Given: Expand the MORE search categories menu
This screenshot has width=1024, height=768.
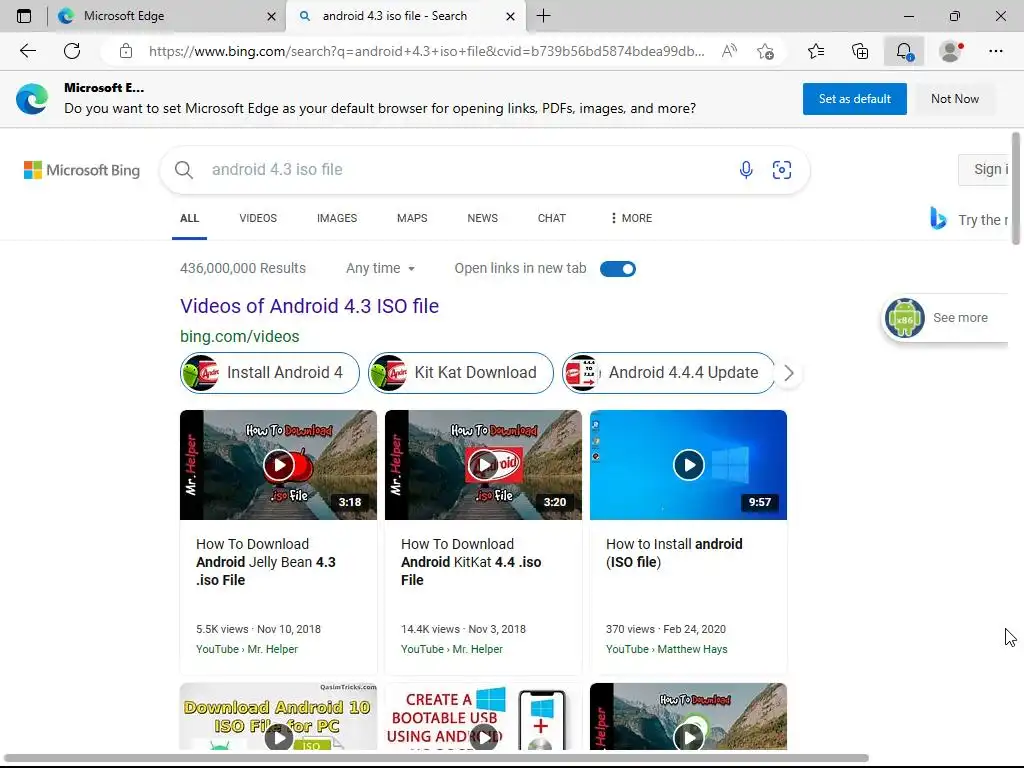Looking at the screenshot, I should pos(631,218).
